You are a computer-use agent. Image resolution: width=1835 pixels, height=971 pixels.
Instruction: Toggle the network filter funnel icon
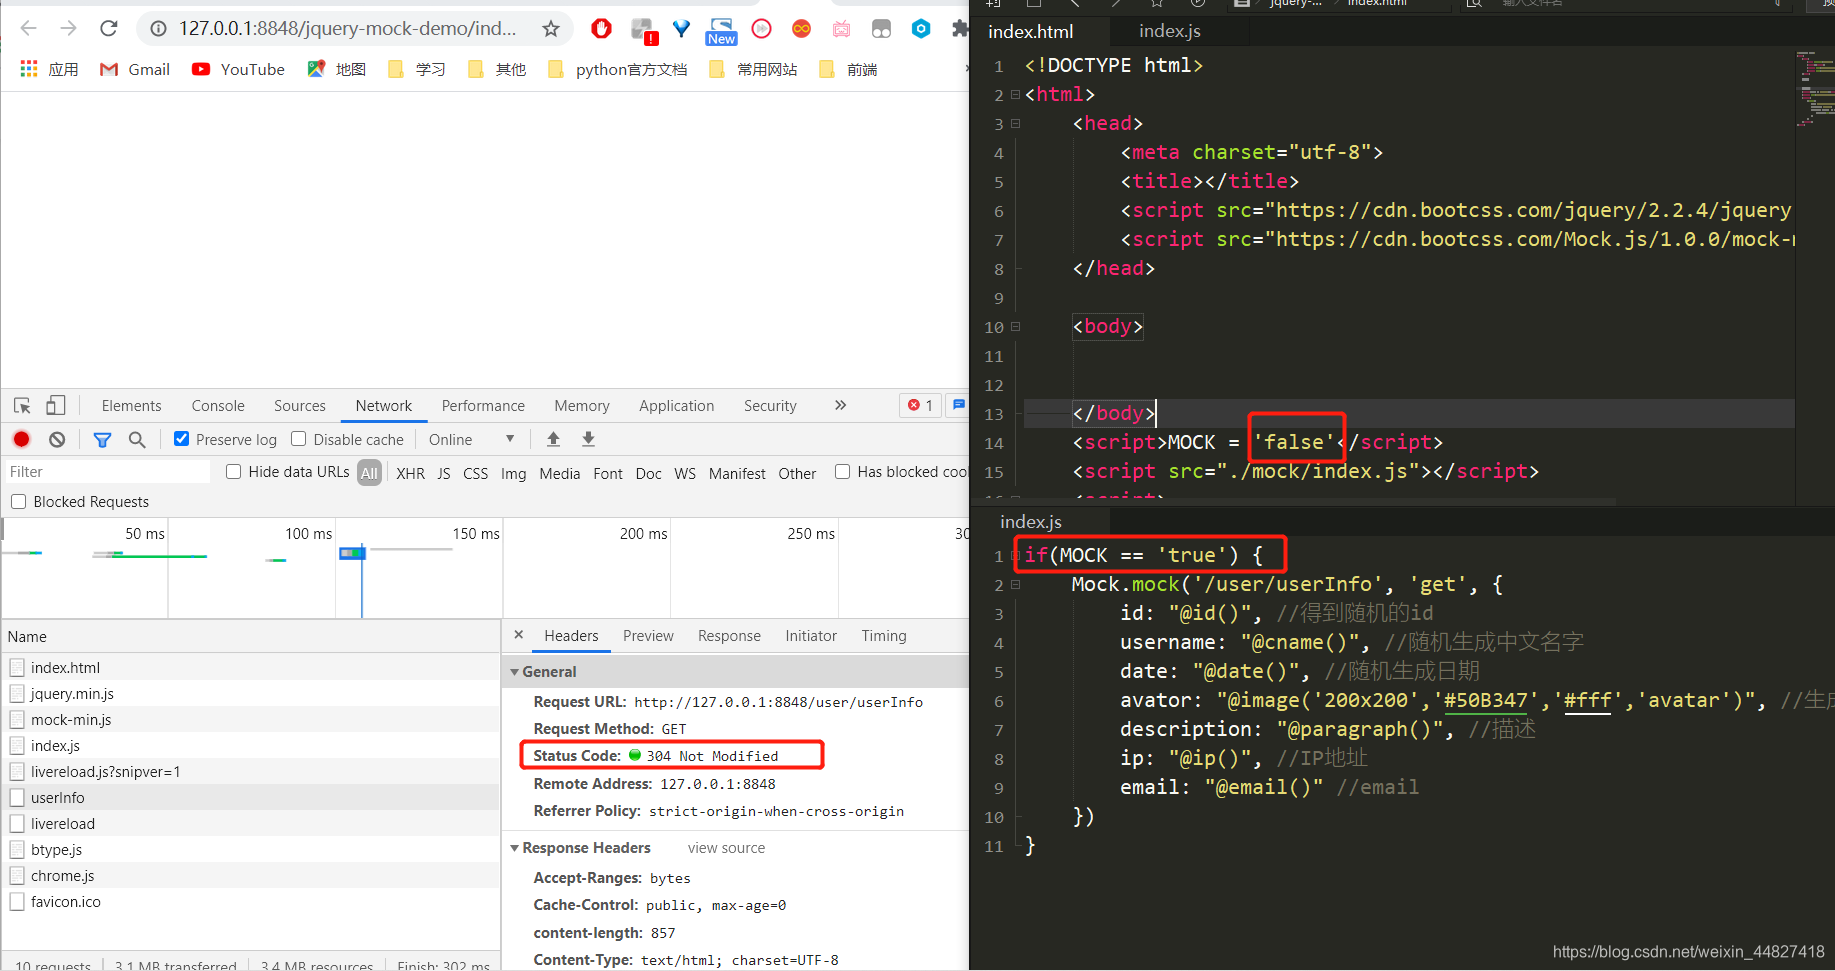tap(102, 439)
